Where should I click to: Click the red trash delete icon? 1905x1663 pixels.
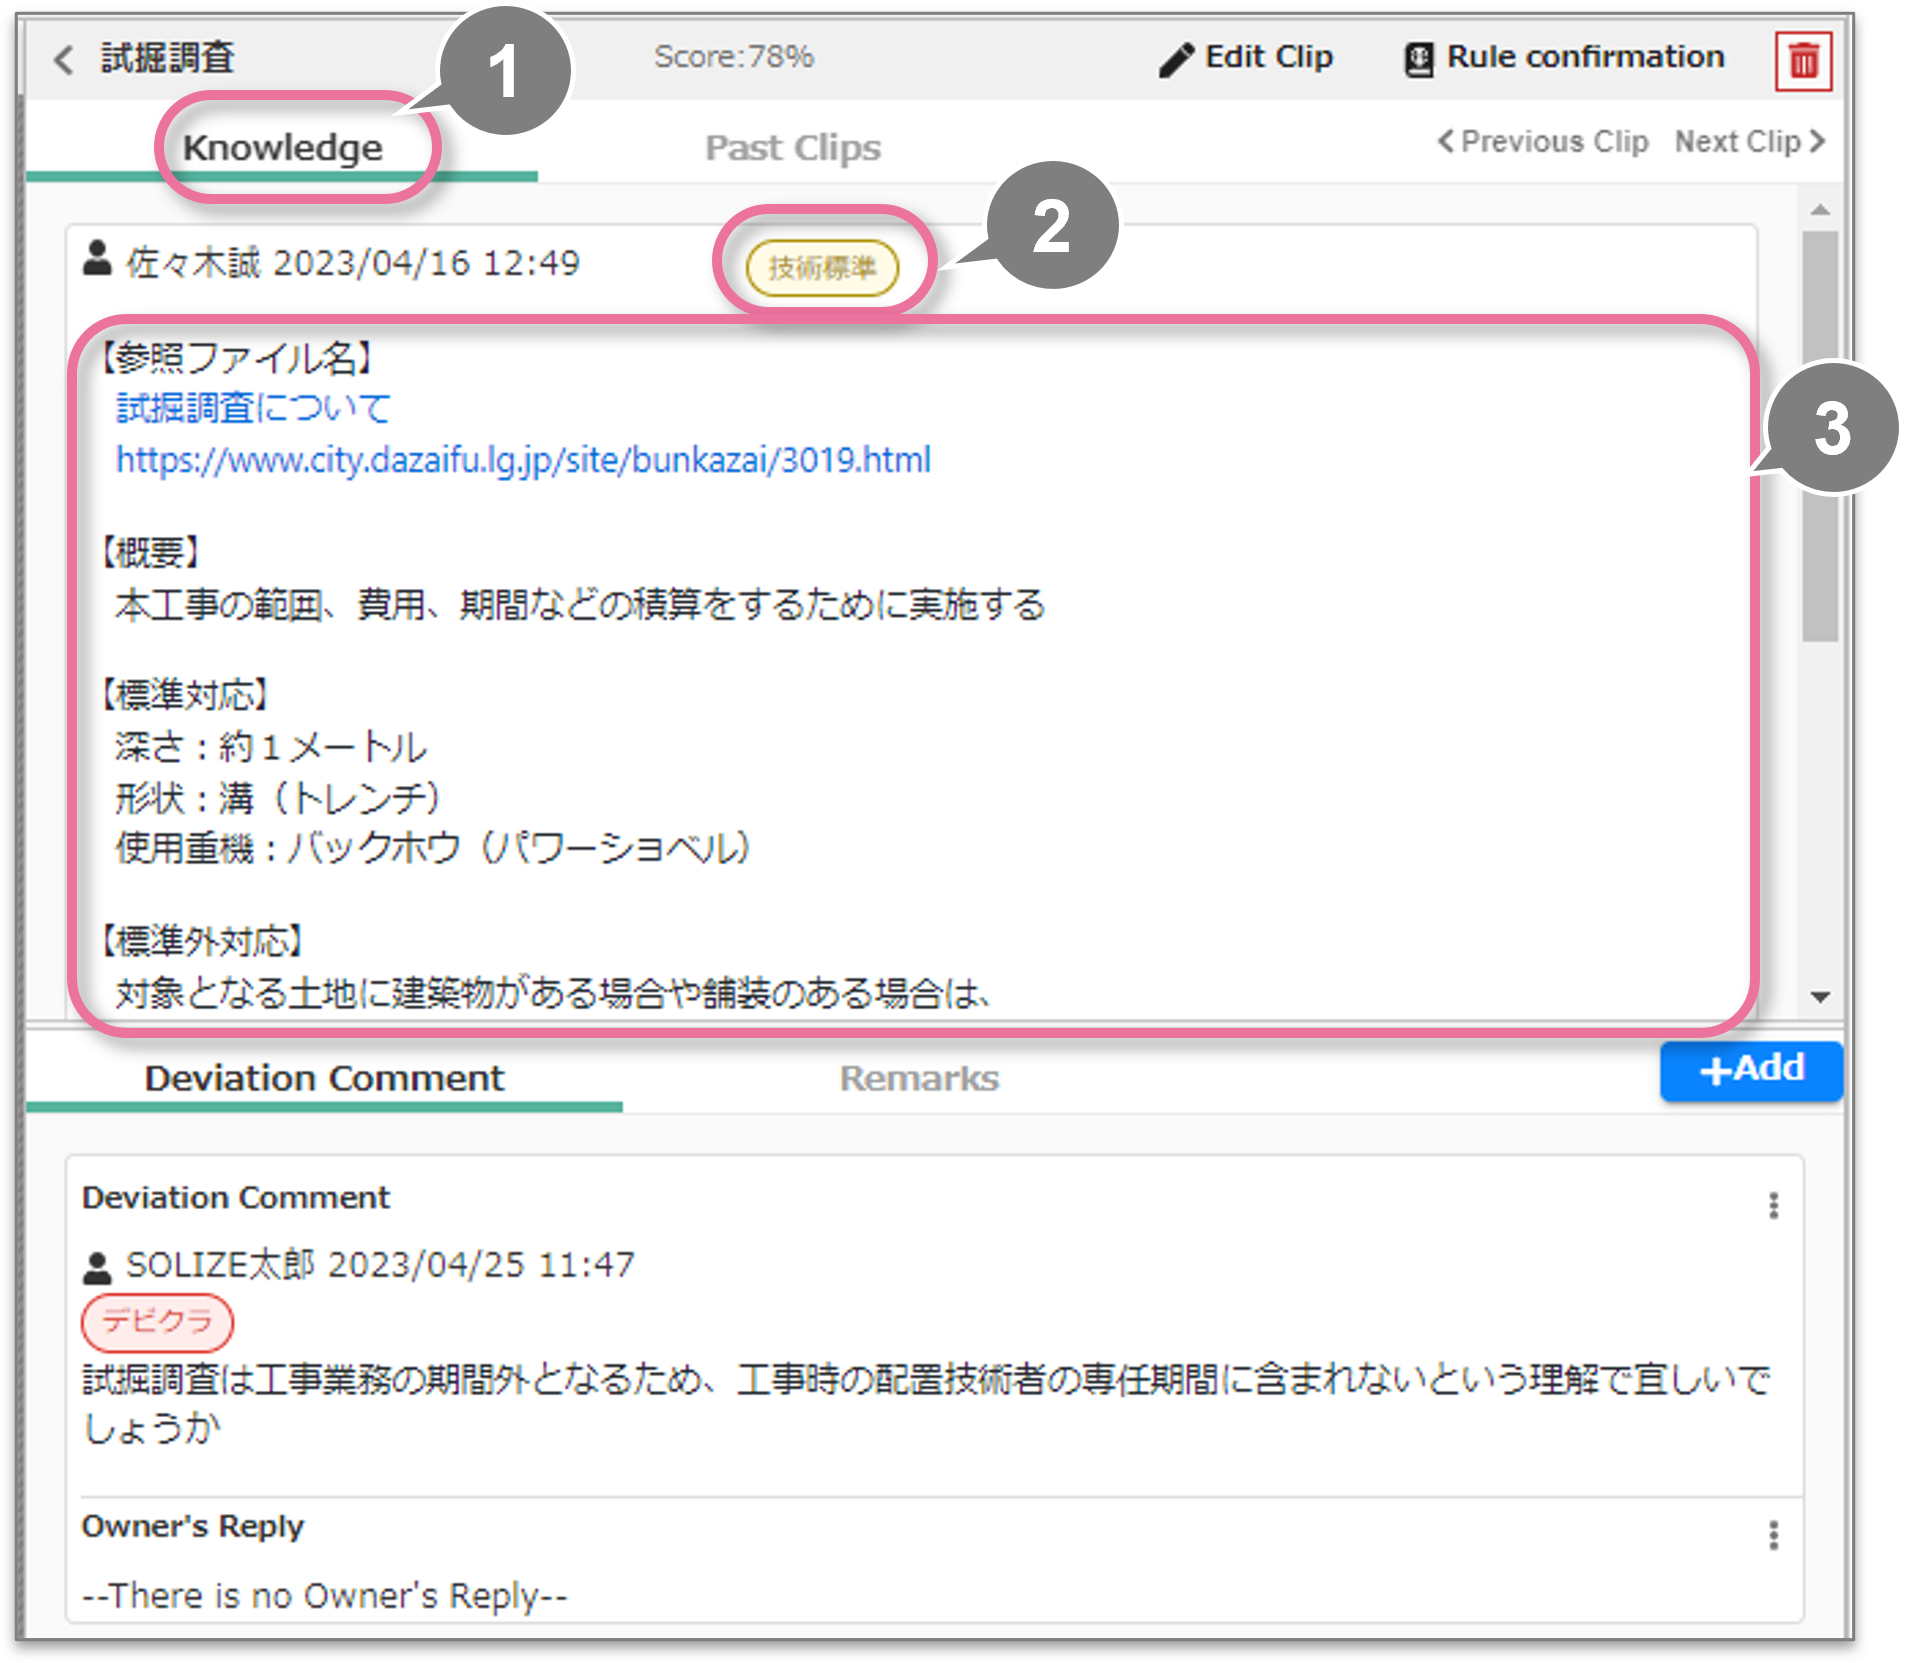(x=1802, y=61)
